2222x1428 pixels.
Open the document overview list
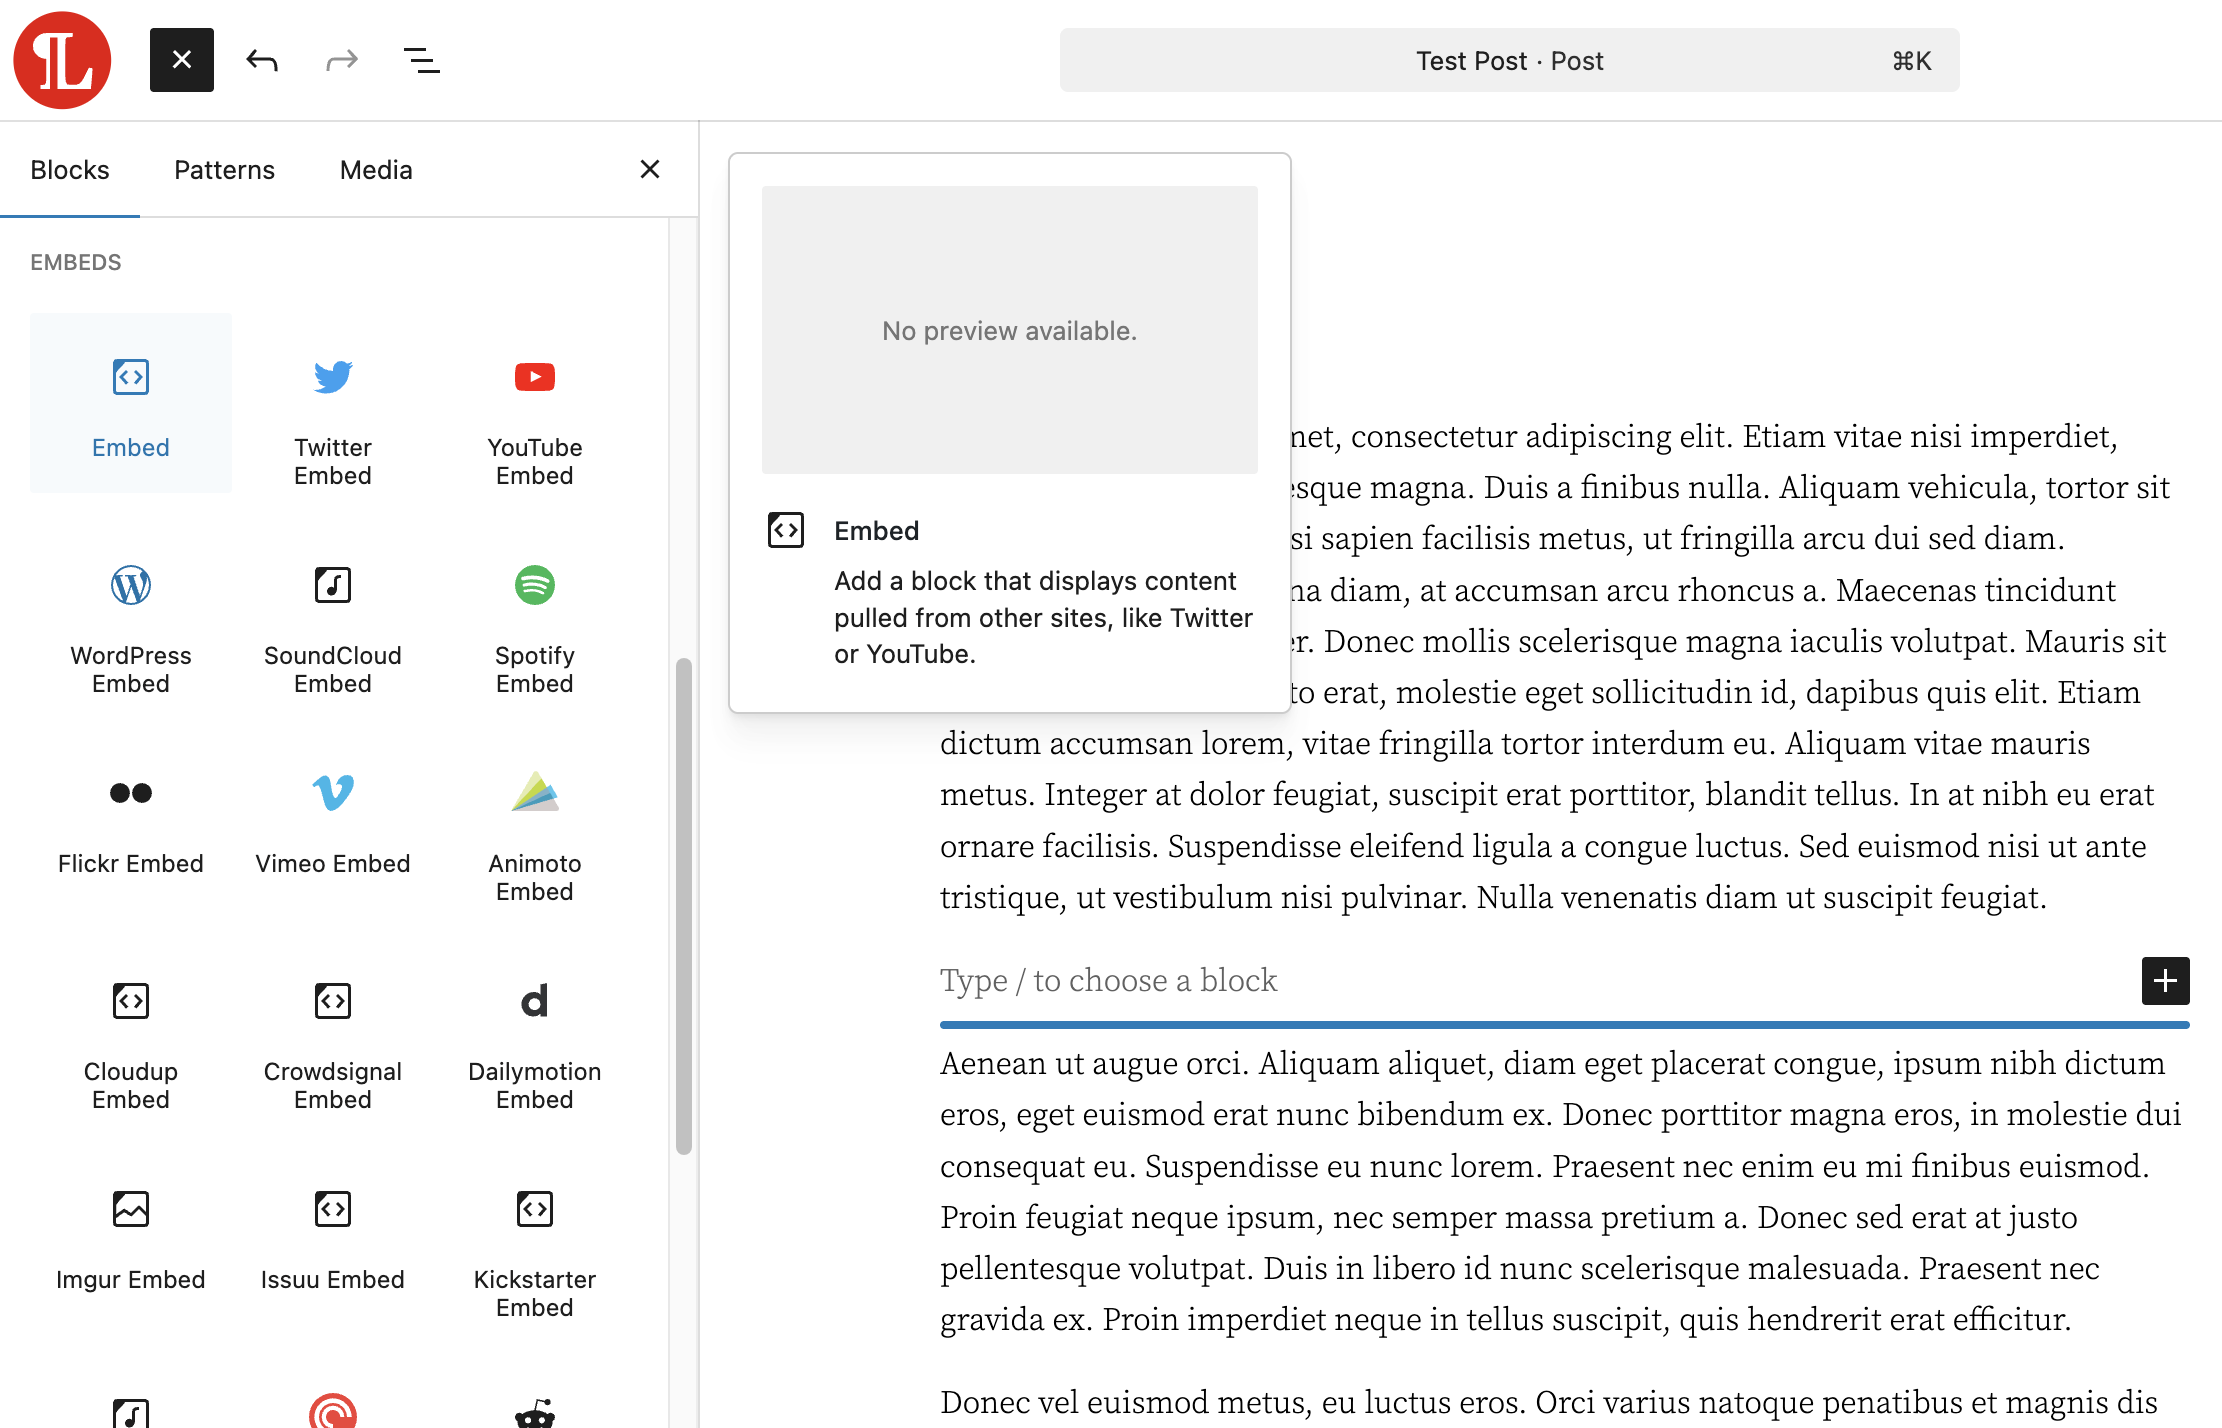coord(422,60)
